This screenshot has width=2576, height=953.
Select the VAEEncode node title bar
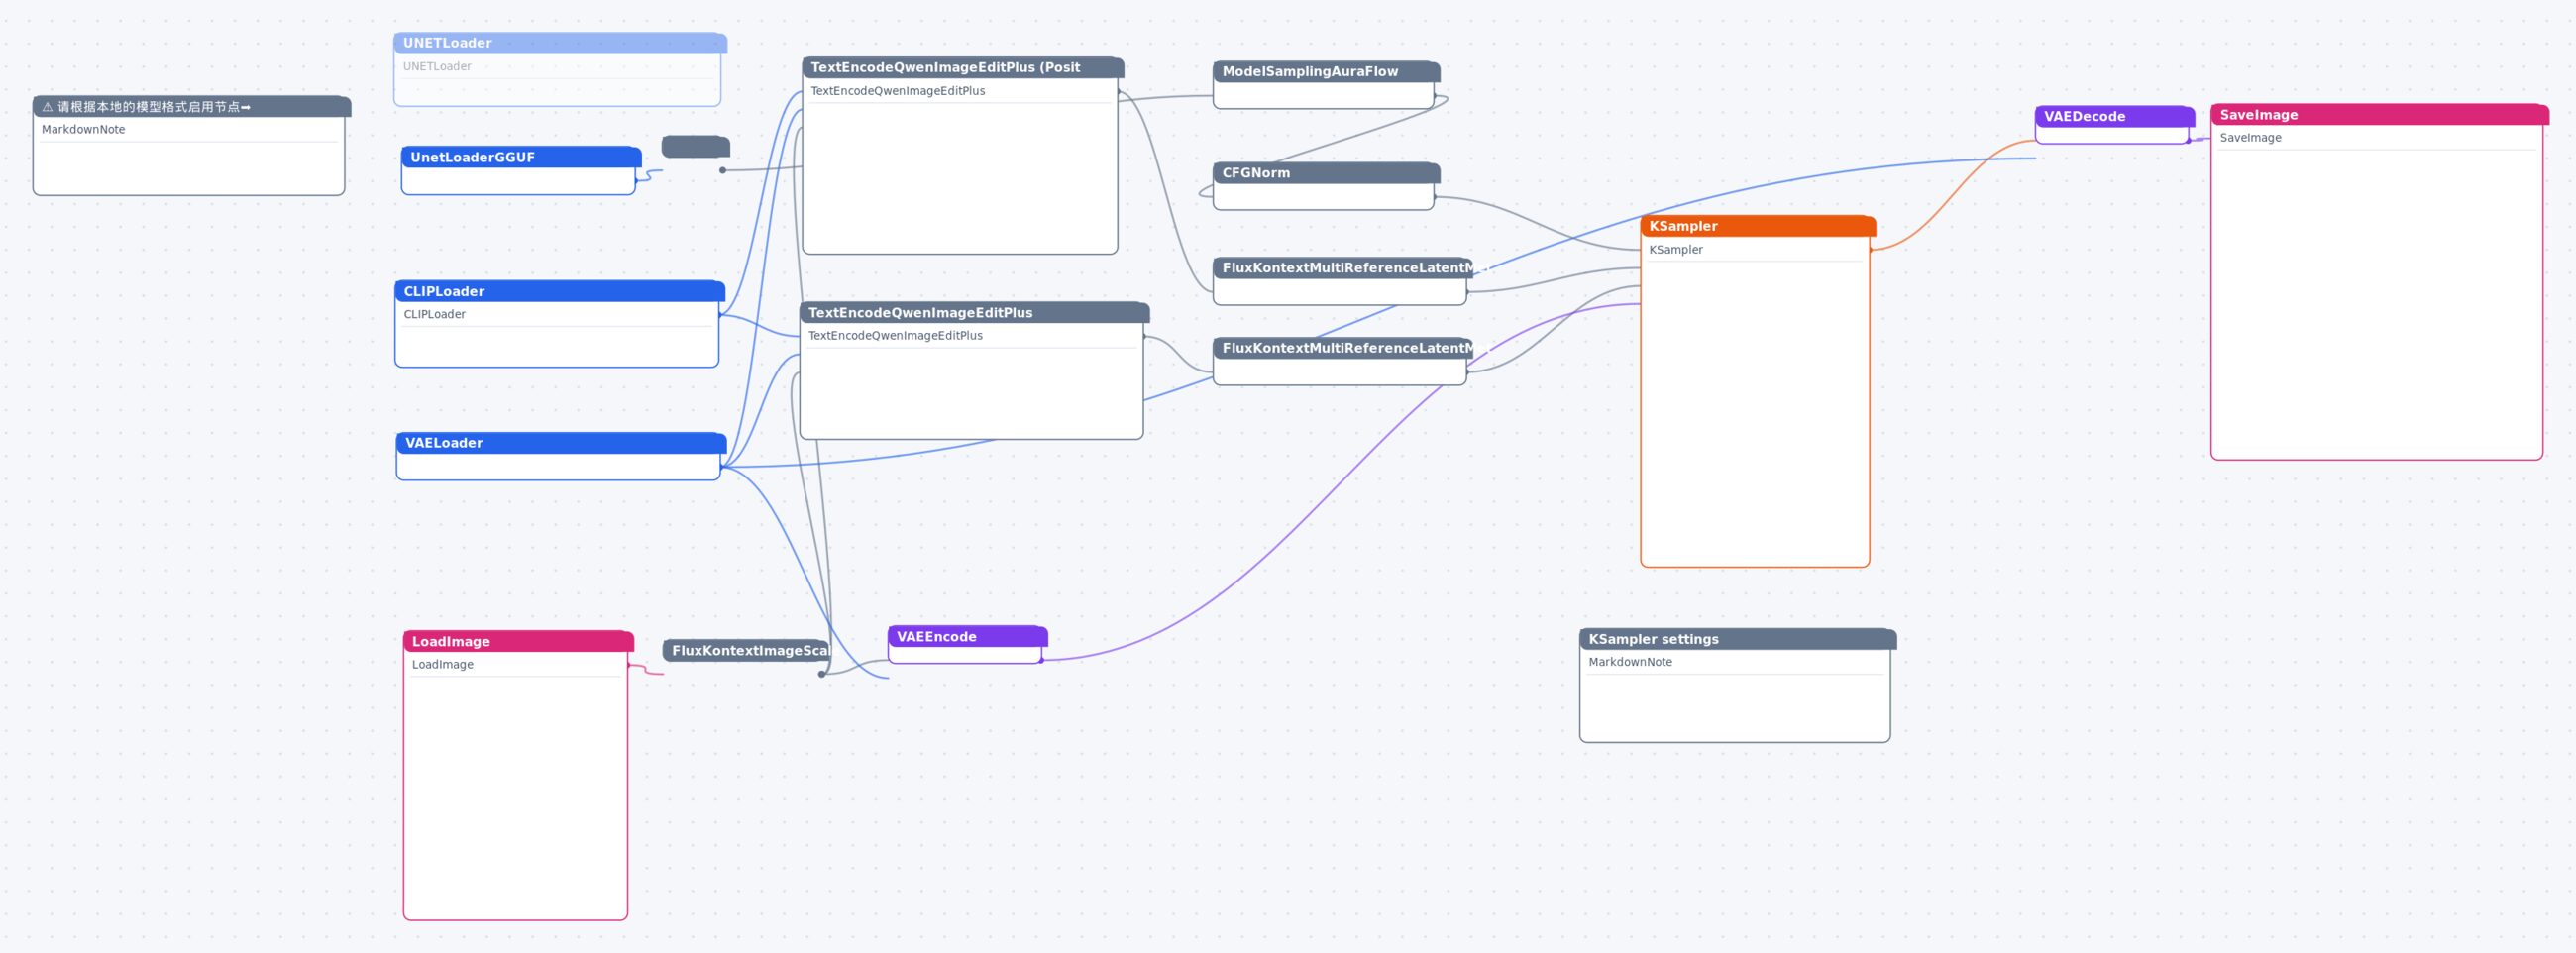click(x=968, y=637)
